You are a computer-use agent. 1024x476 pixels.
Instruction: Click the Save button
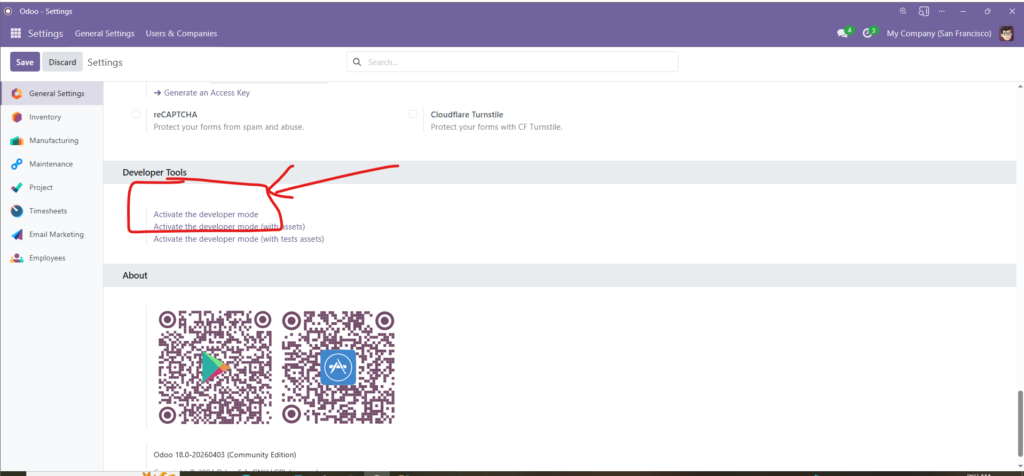click(x=25, y=62)
